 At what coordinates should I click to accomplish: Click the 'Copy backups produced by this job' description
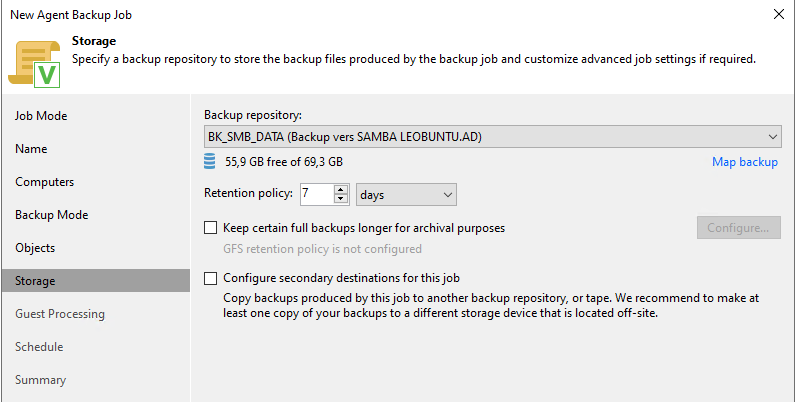491,306
